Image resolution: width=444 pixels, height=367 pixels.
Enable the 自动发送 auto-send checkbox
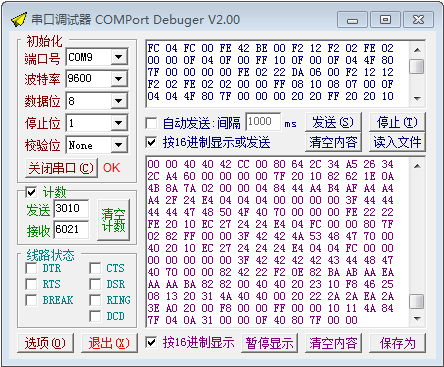coord(152,123)
